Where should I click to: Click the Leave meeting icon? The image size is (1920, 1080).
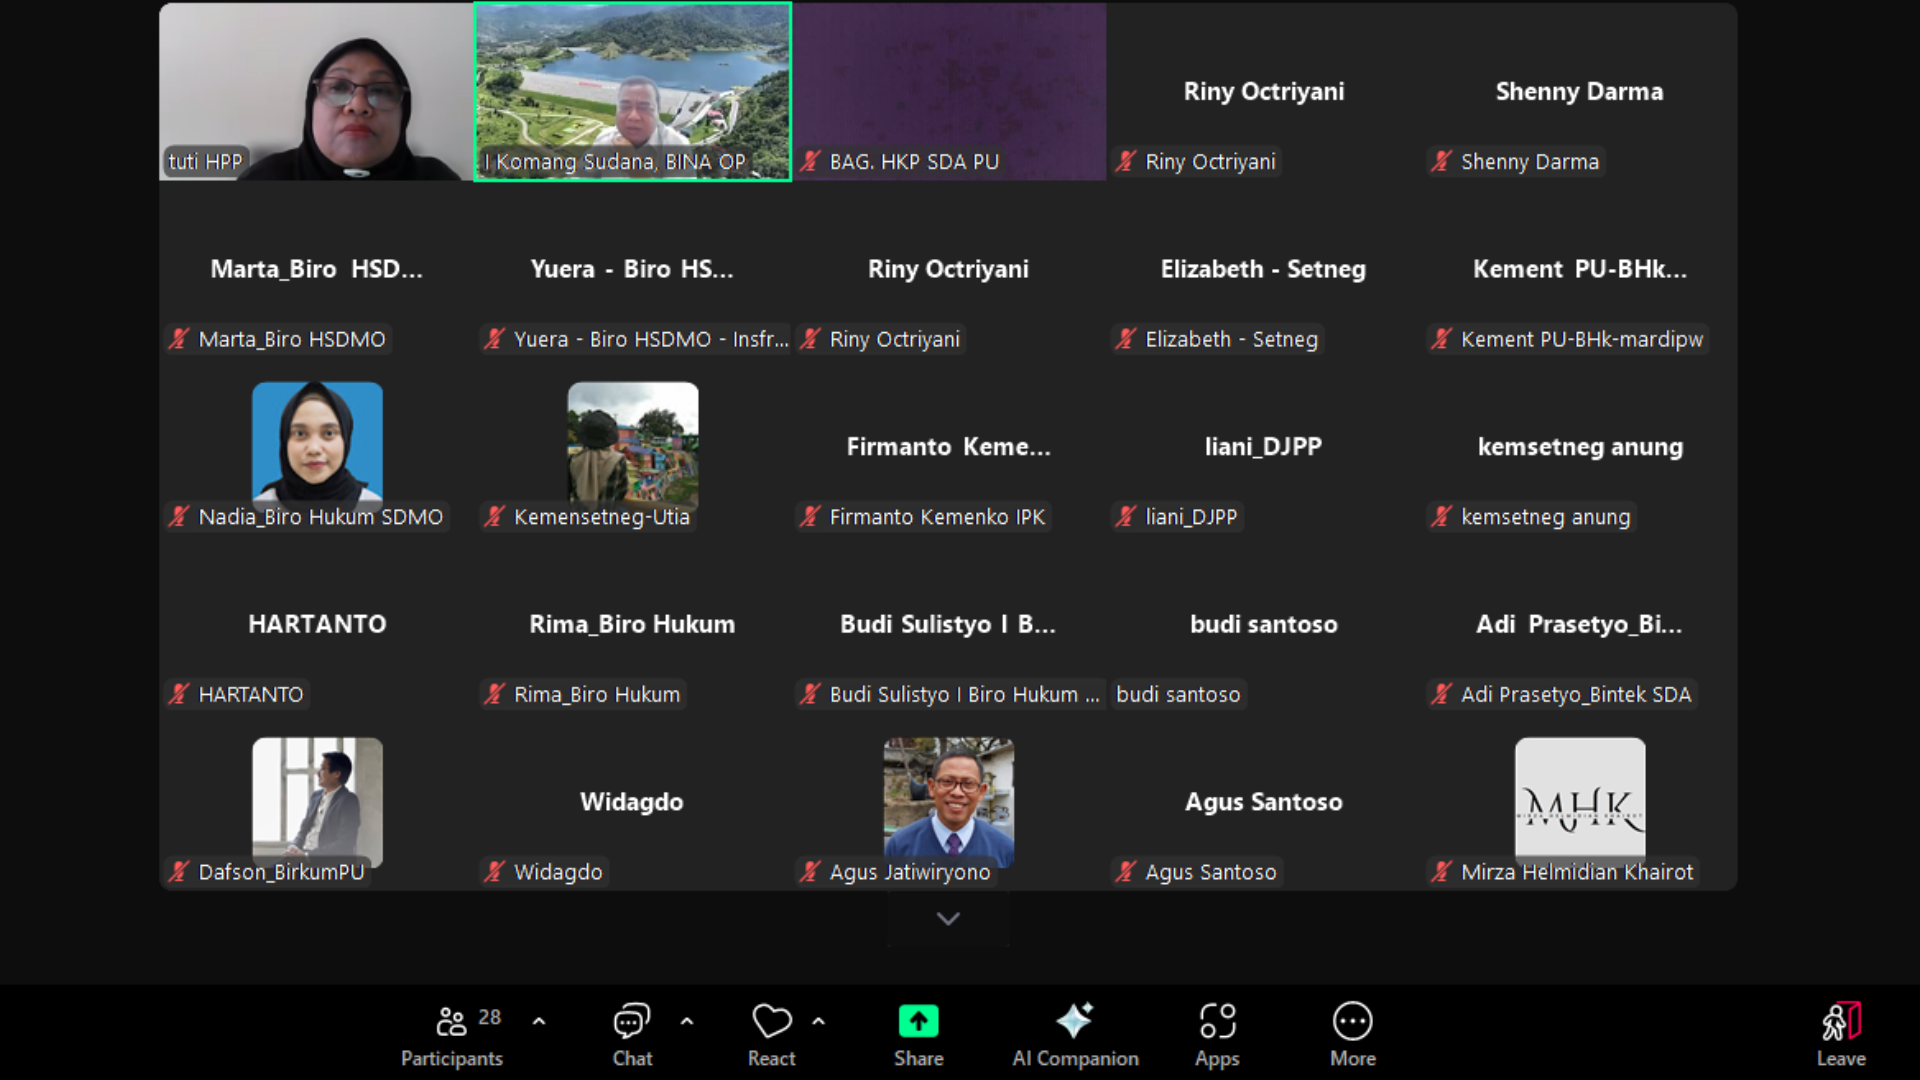(1840, 1022)
